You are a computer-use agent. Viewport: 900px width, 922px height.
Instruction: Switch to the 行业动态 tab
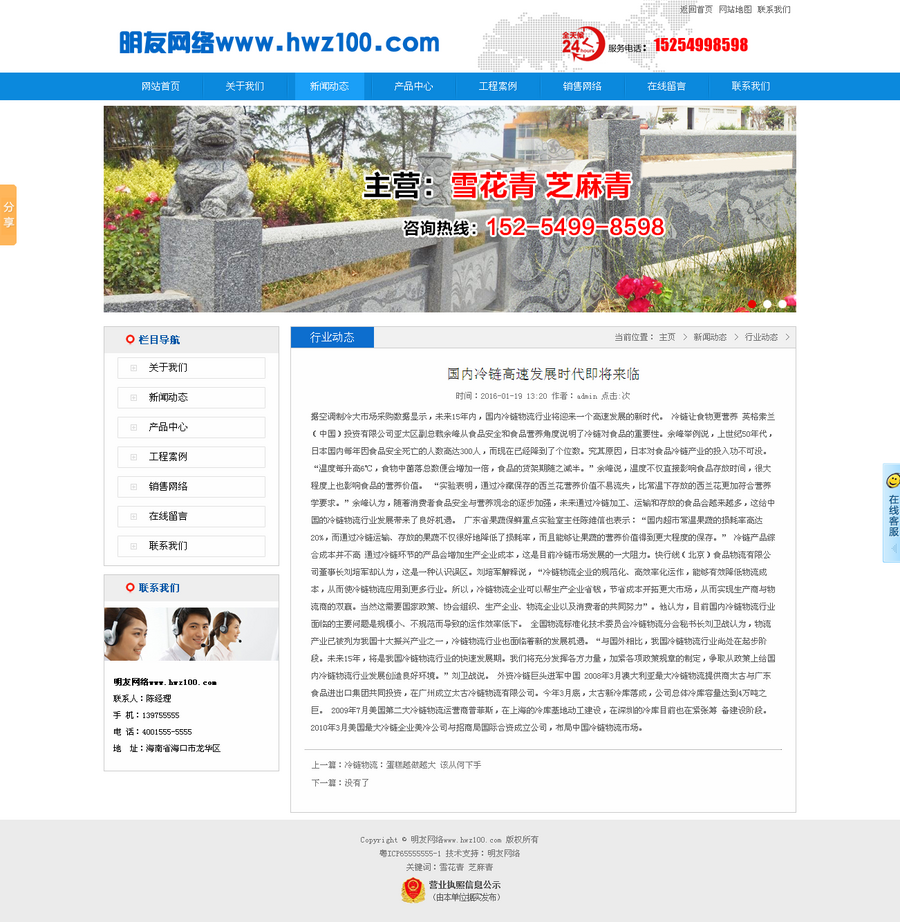330,337
